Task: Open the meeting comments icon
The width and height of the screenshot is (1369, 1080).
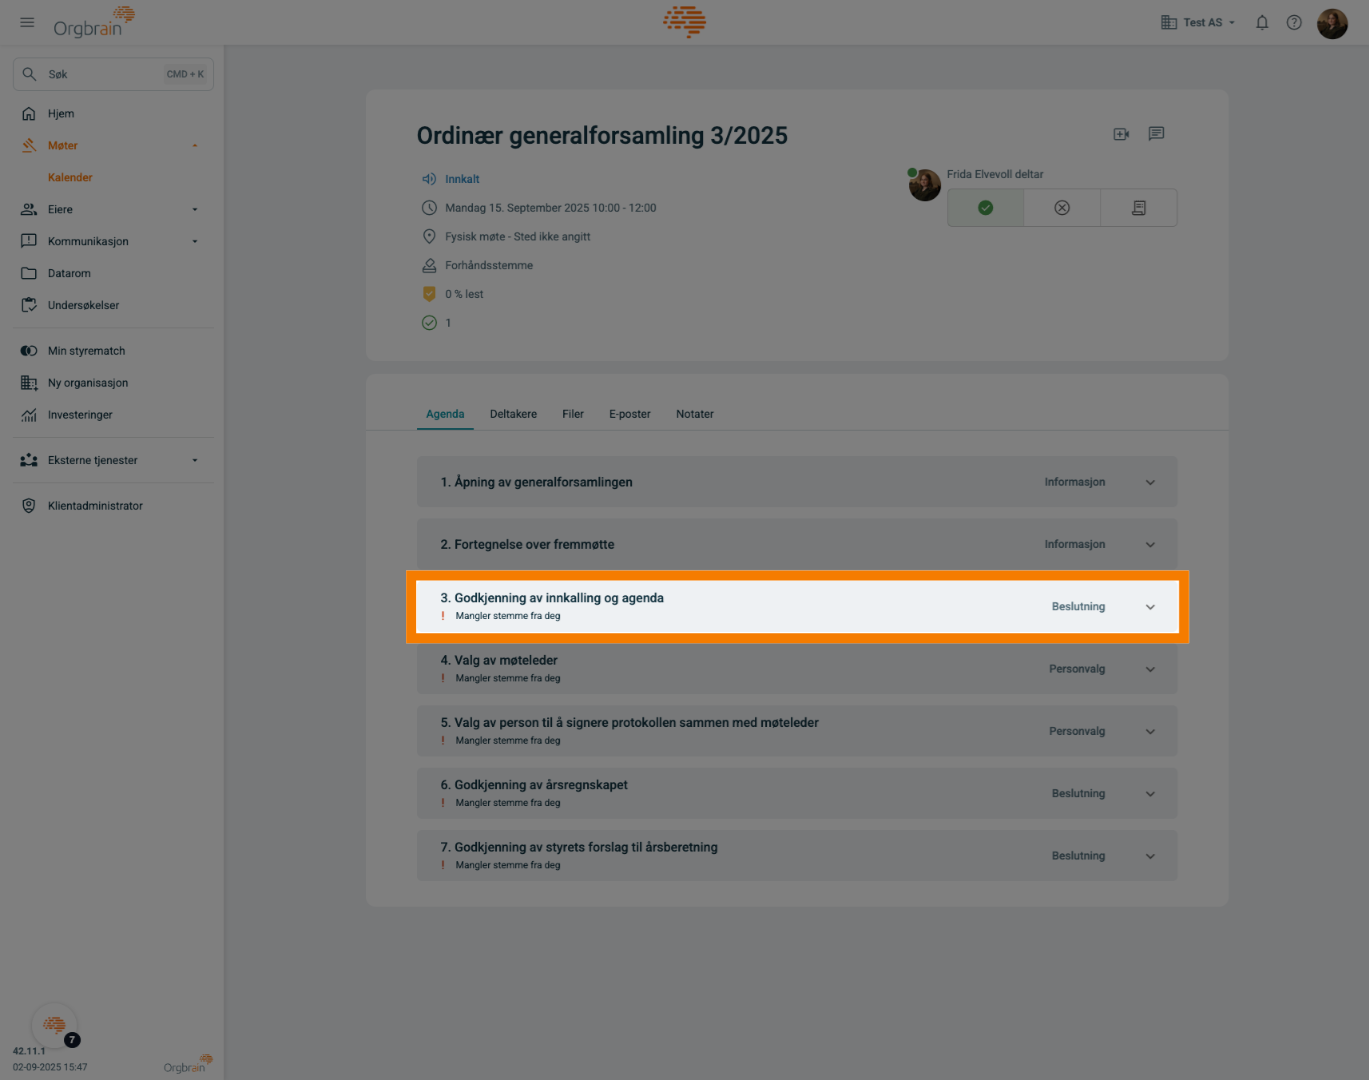Action: [x=1156, y=134]
